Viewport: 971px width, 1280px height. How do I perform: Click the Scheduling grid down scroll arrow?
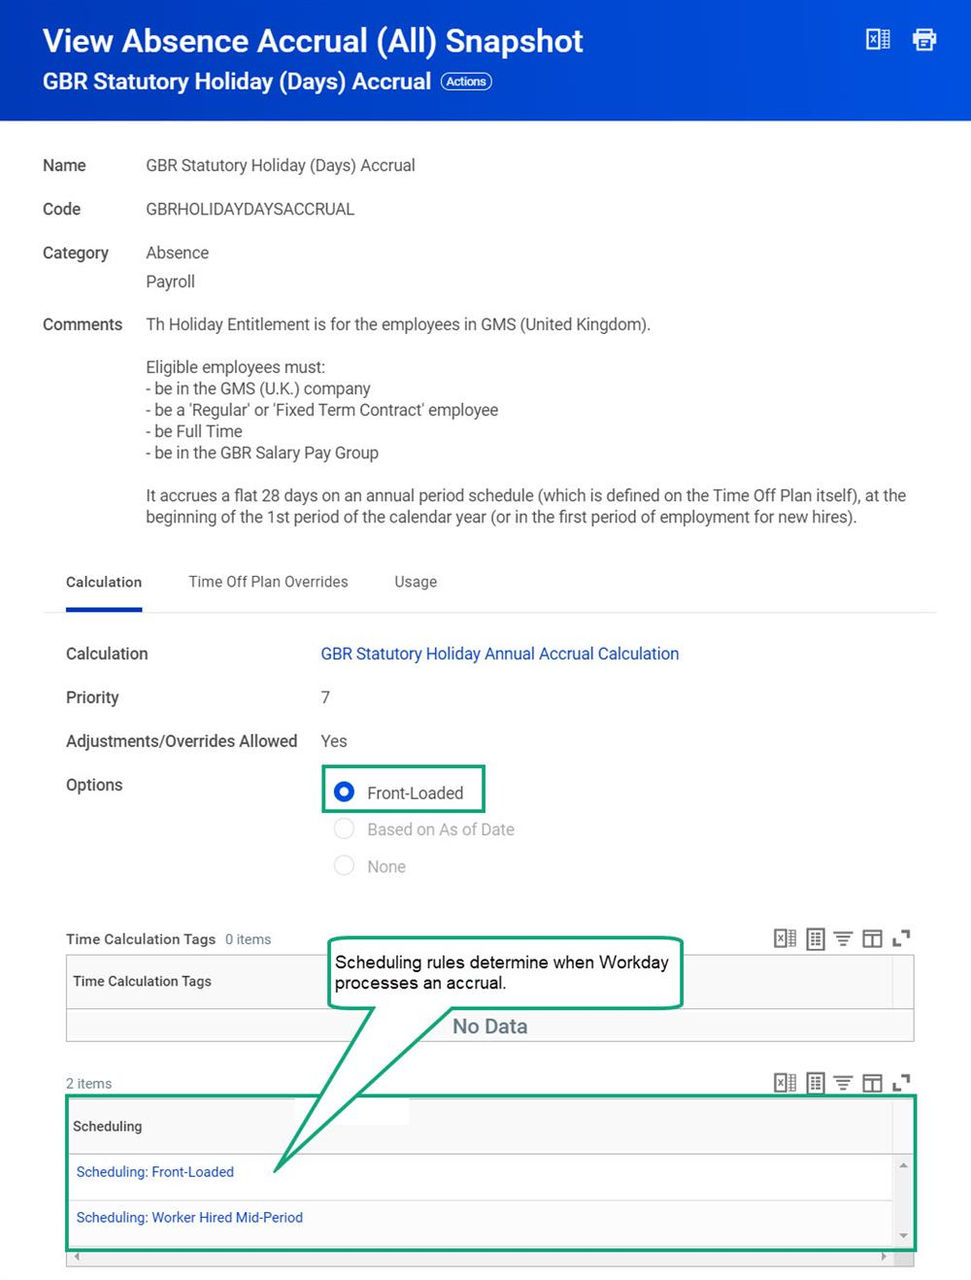tap(903, 1236)
